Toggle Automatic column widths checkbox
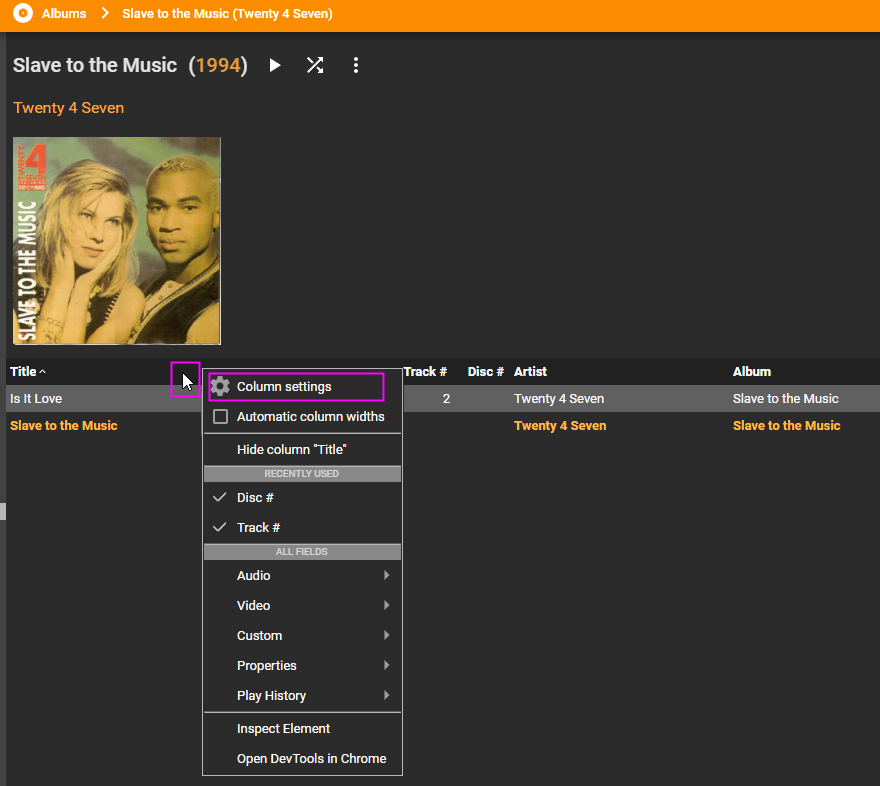880x786 pixels. click(221, 417)
